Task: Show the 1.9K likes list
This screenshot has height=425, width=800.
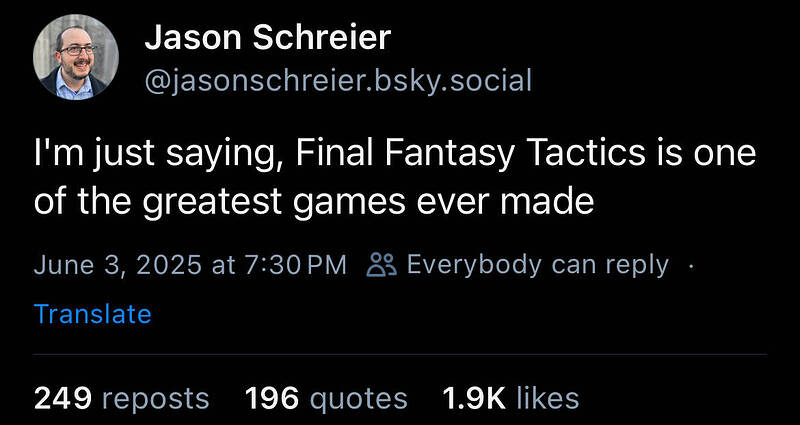Action: 511,398
